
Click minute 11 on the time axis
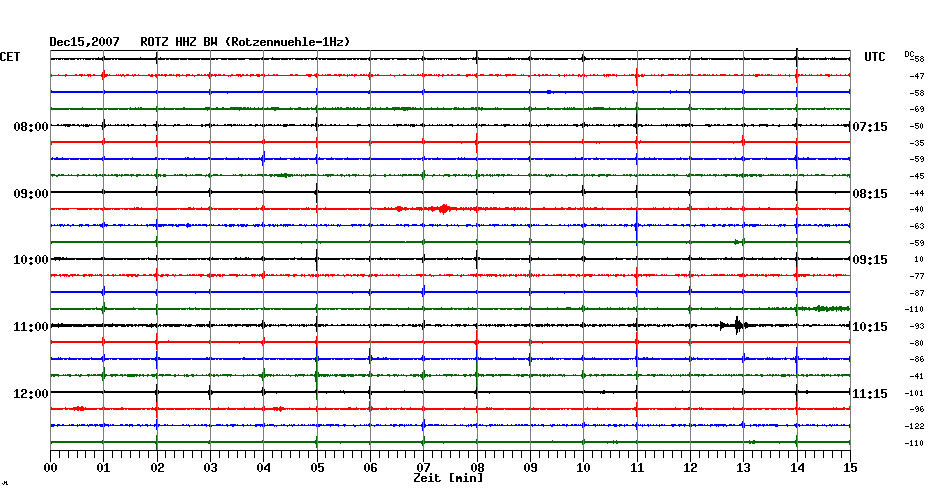coord(637,468)
